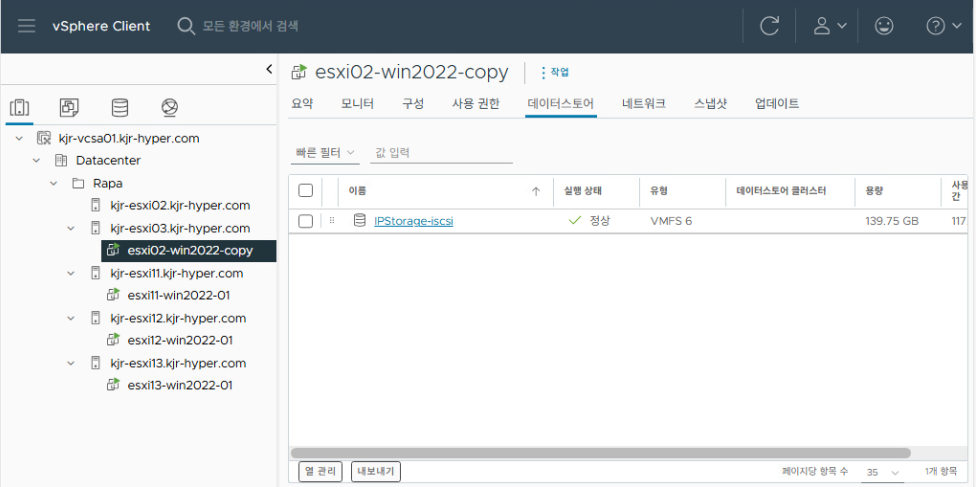This screenshot has height=487, width=976.
Task: Click the search magnifier icon
Action: click(x=185, y=26)
